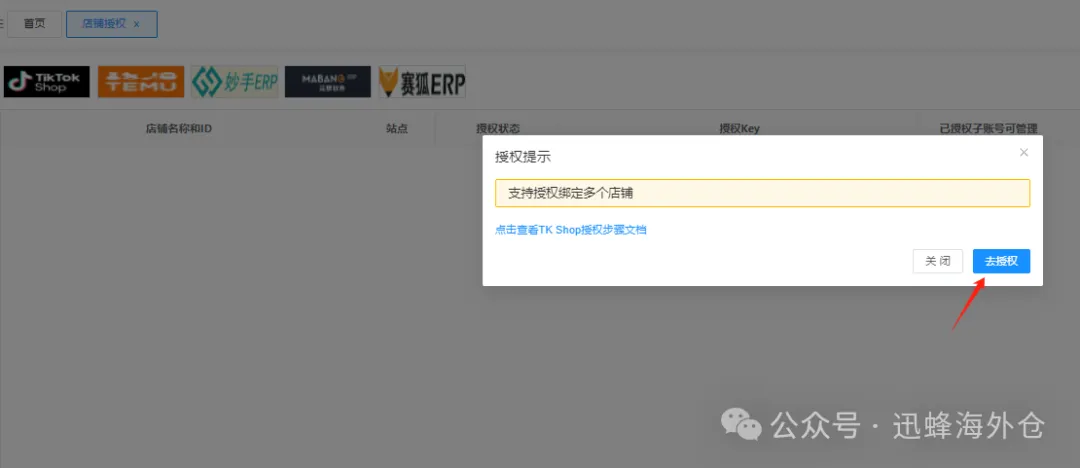Choose the TEMU platform logo
Image resolution: width=1080 pixels, height=468 pixels.
(141, 82)
